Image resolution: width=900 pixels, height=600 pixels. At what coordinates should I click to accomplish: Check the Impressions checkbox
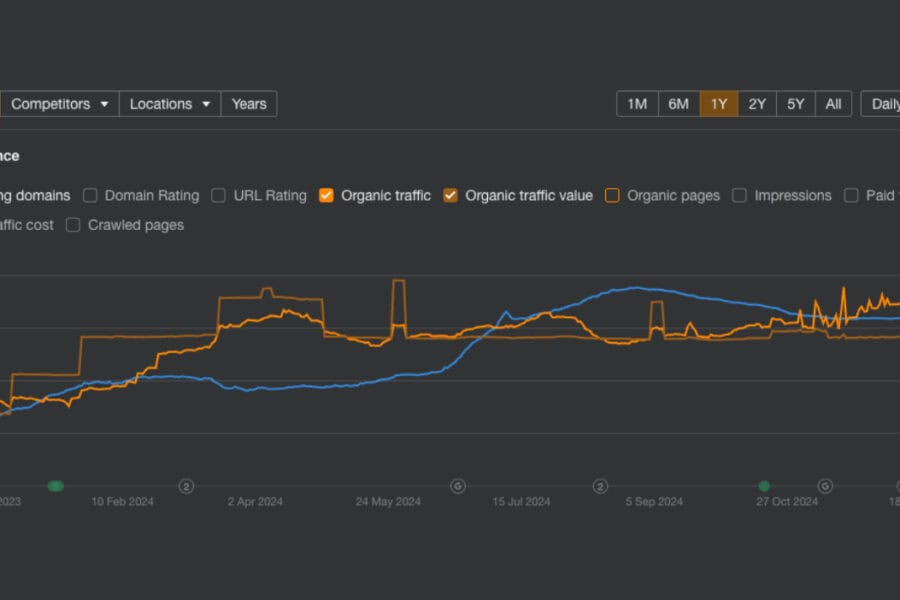pyautogui.click(x=740, y=196)
